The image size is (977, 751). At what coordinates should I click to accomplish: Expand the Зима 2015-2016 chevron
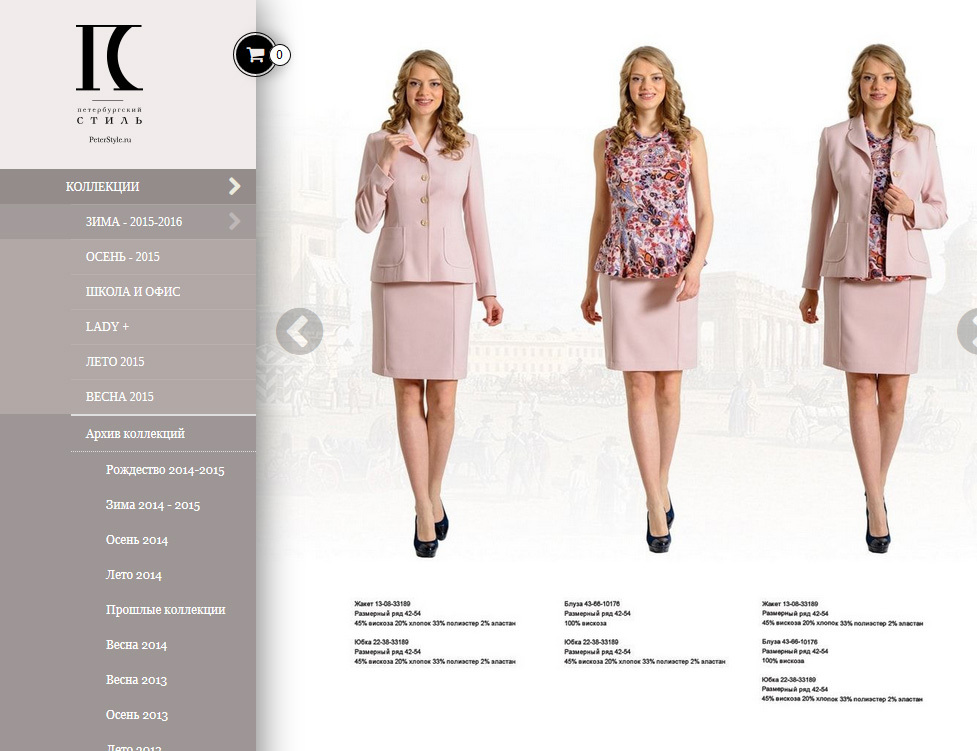tap(234, 221)
